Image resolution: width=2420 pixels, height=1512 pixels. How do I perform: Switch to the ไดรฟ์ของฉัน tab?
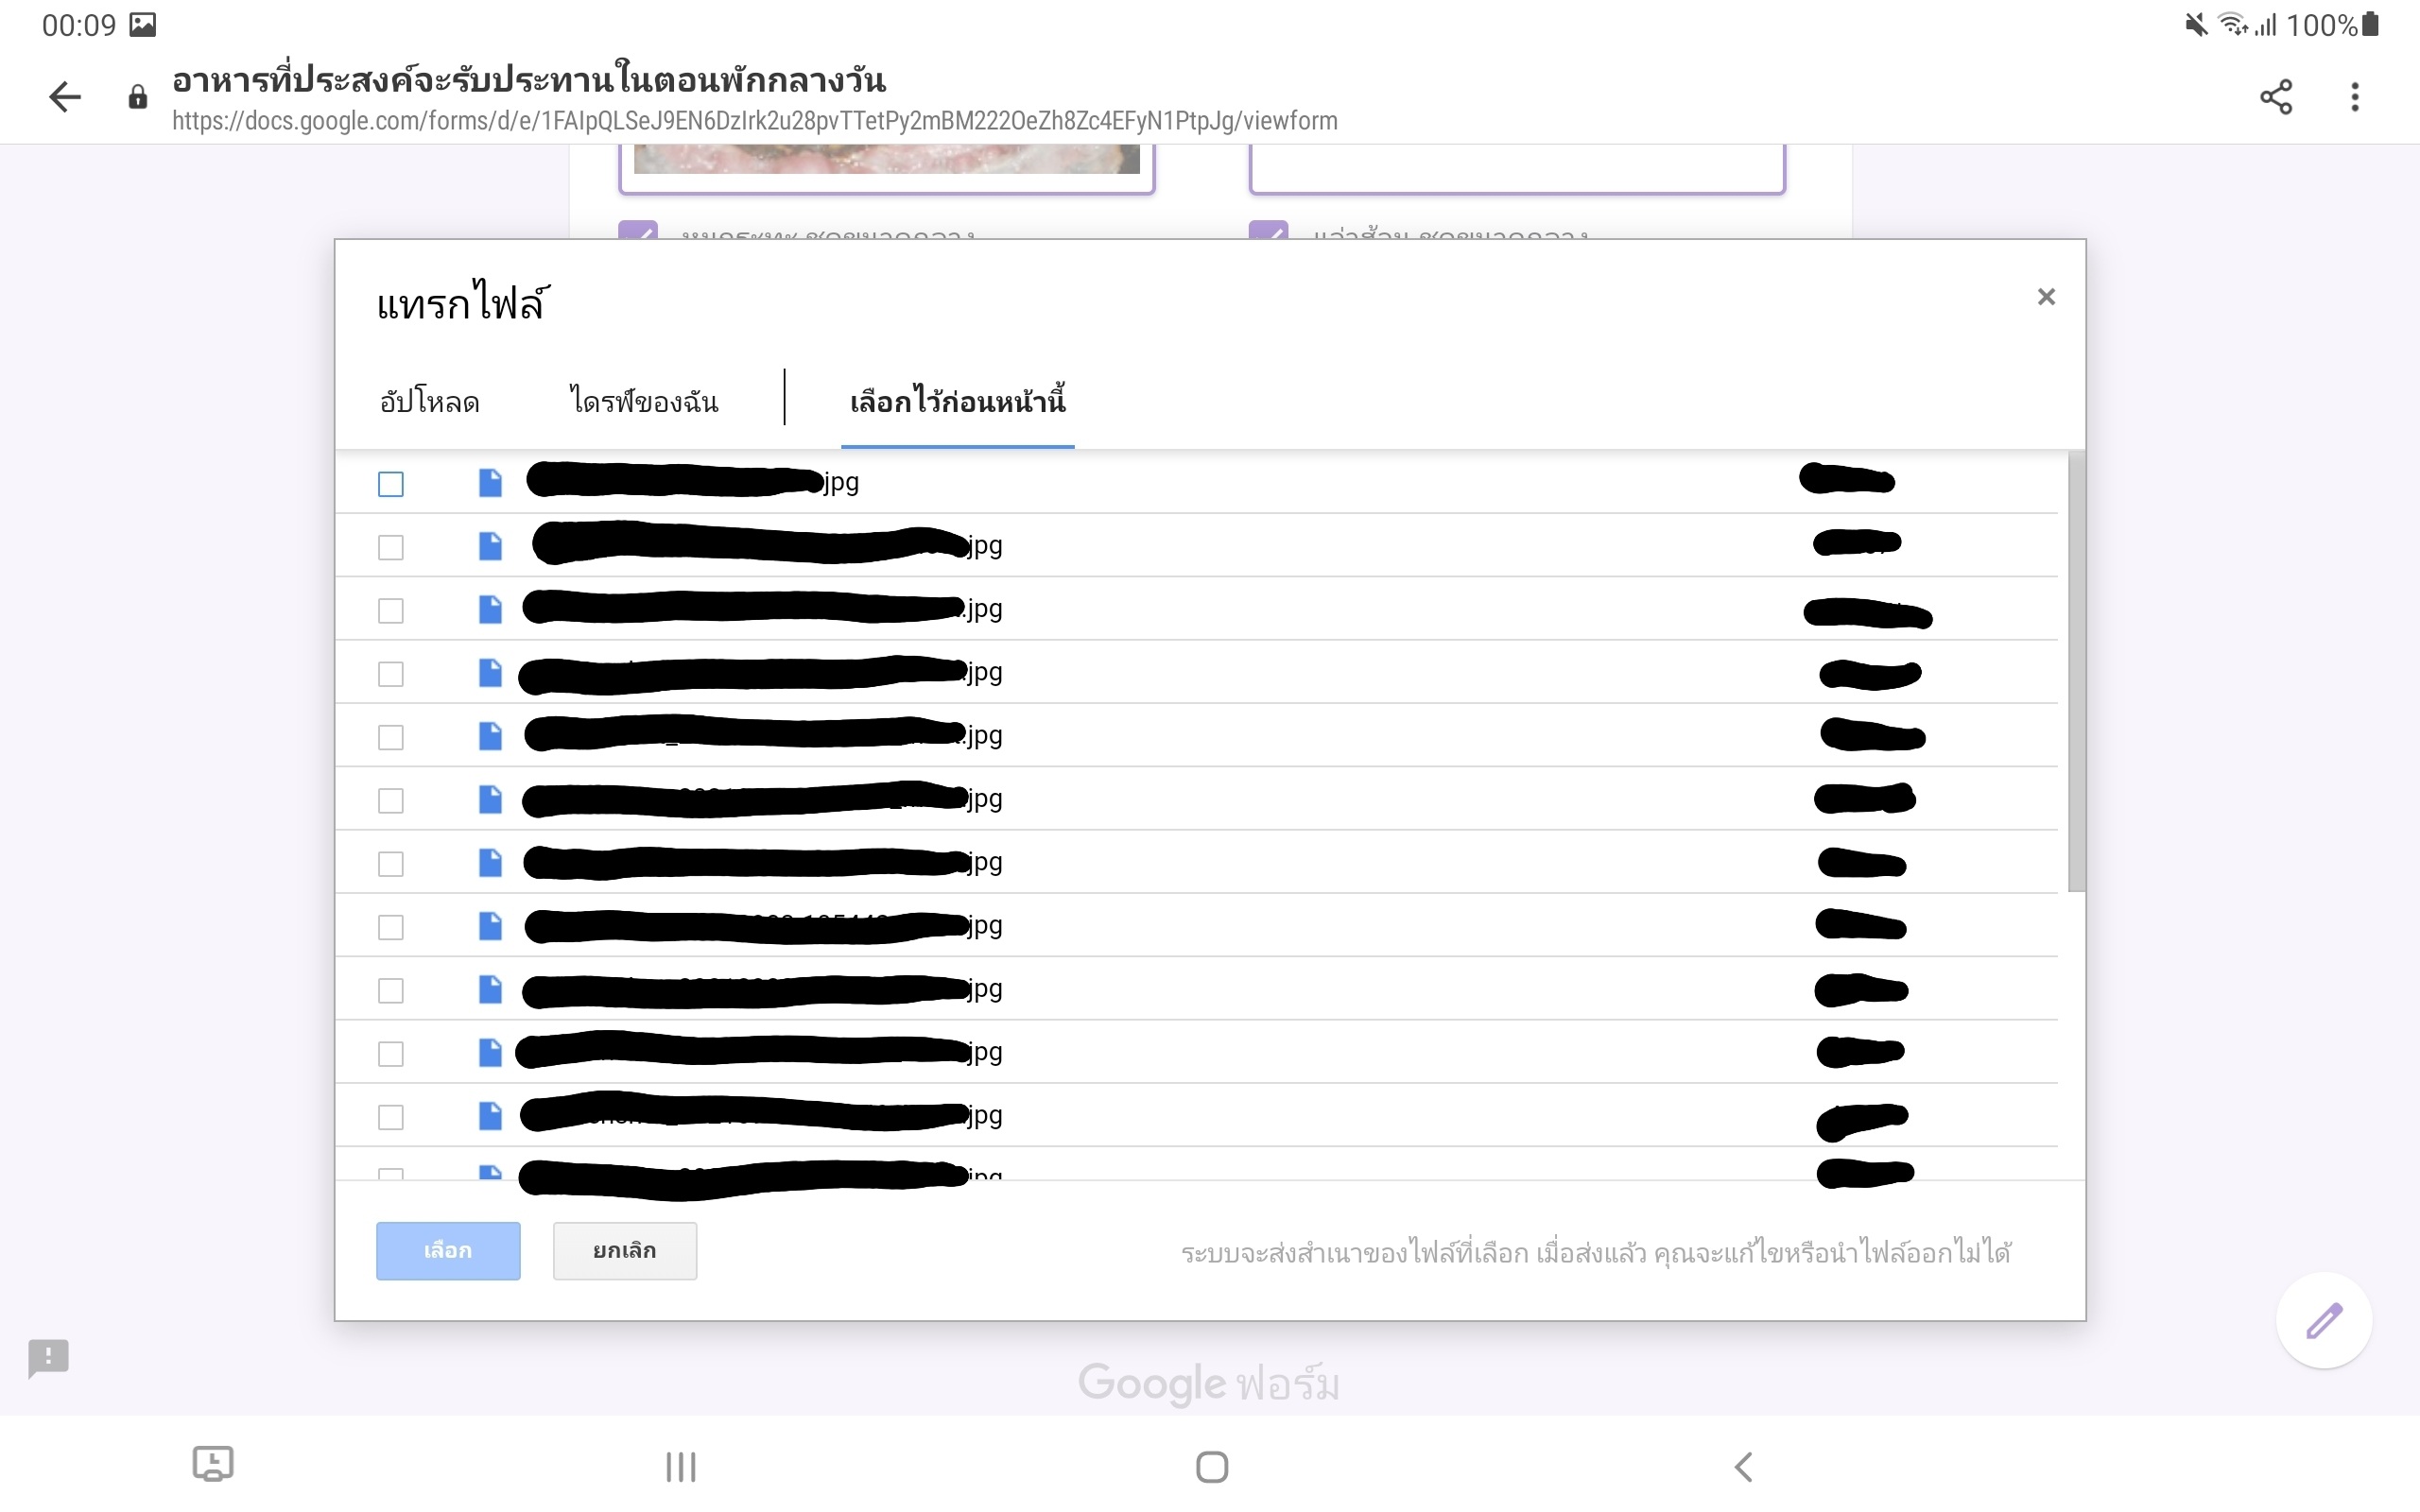point(644,402)
